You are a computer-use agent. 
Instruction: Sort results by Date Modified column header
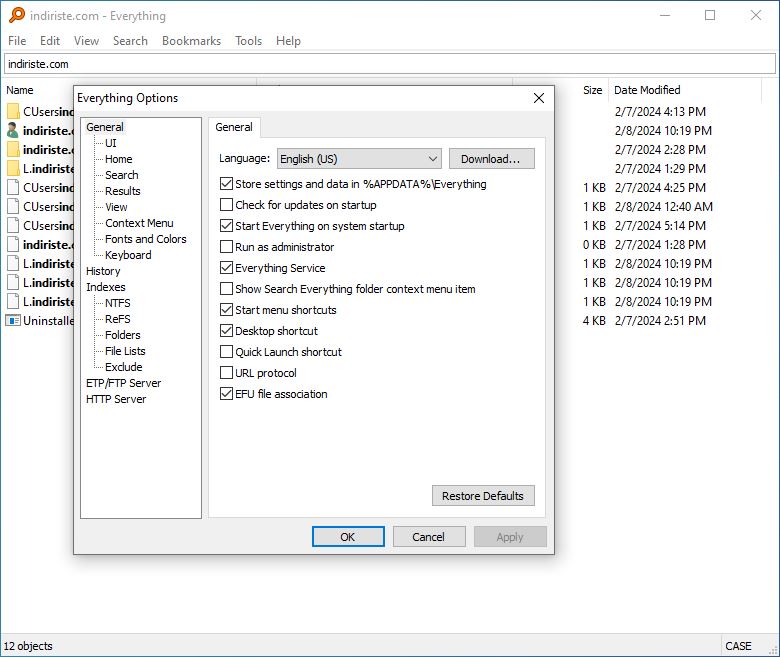pos(647,90)
